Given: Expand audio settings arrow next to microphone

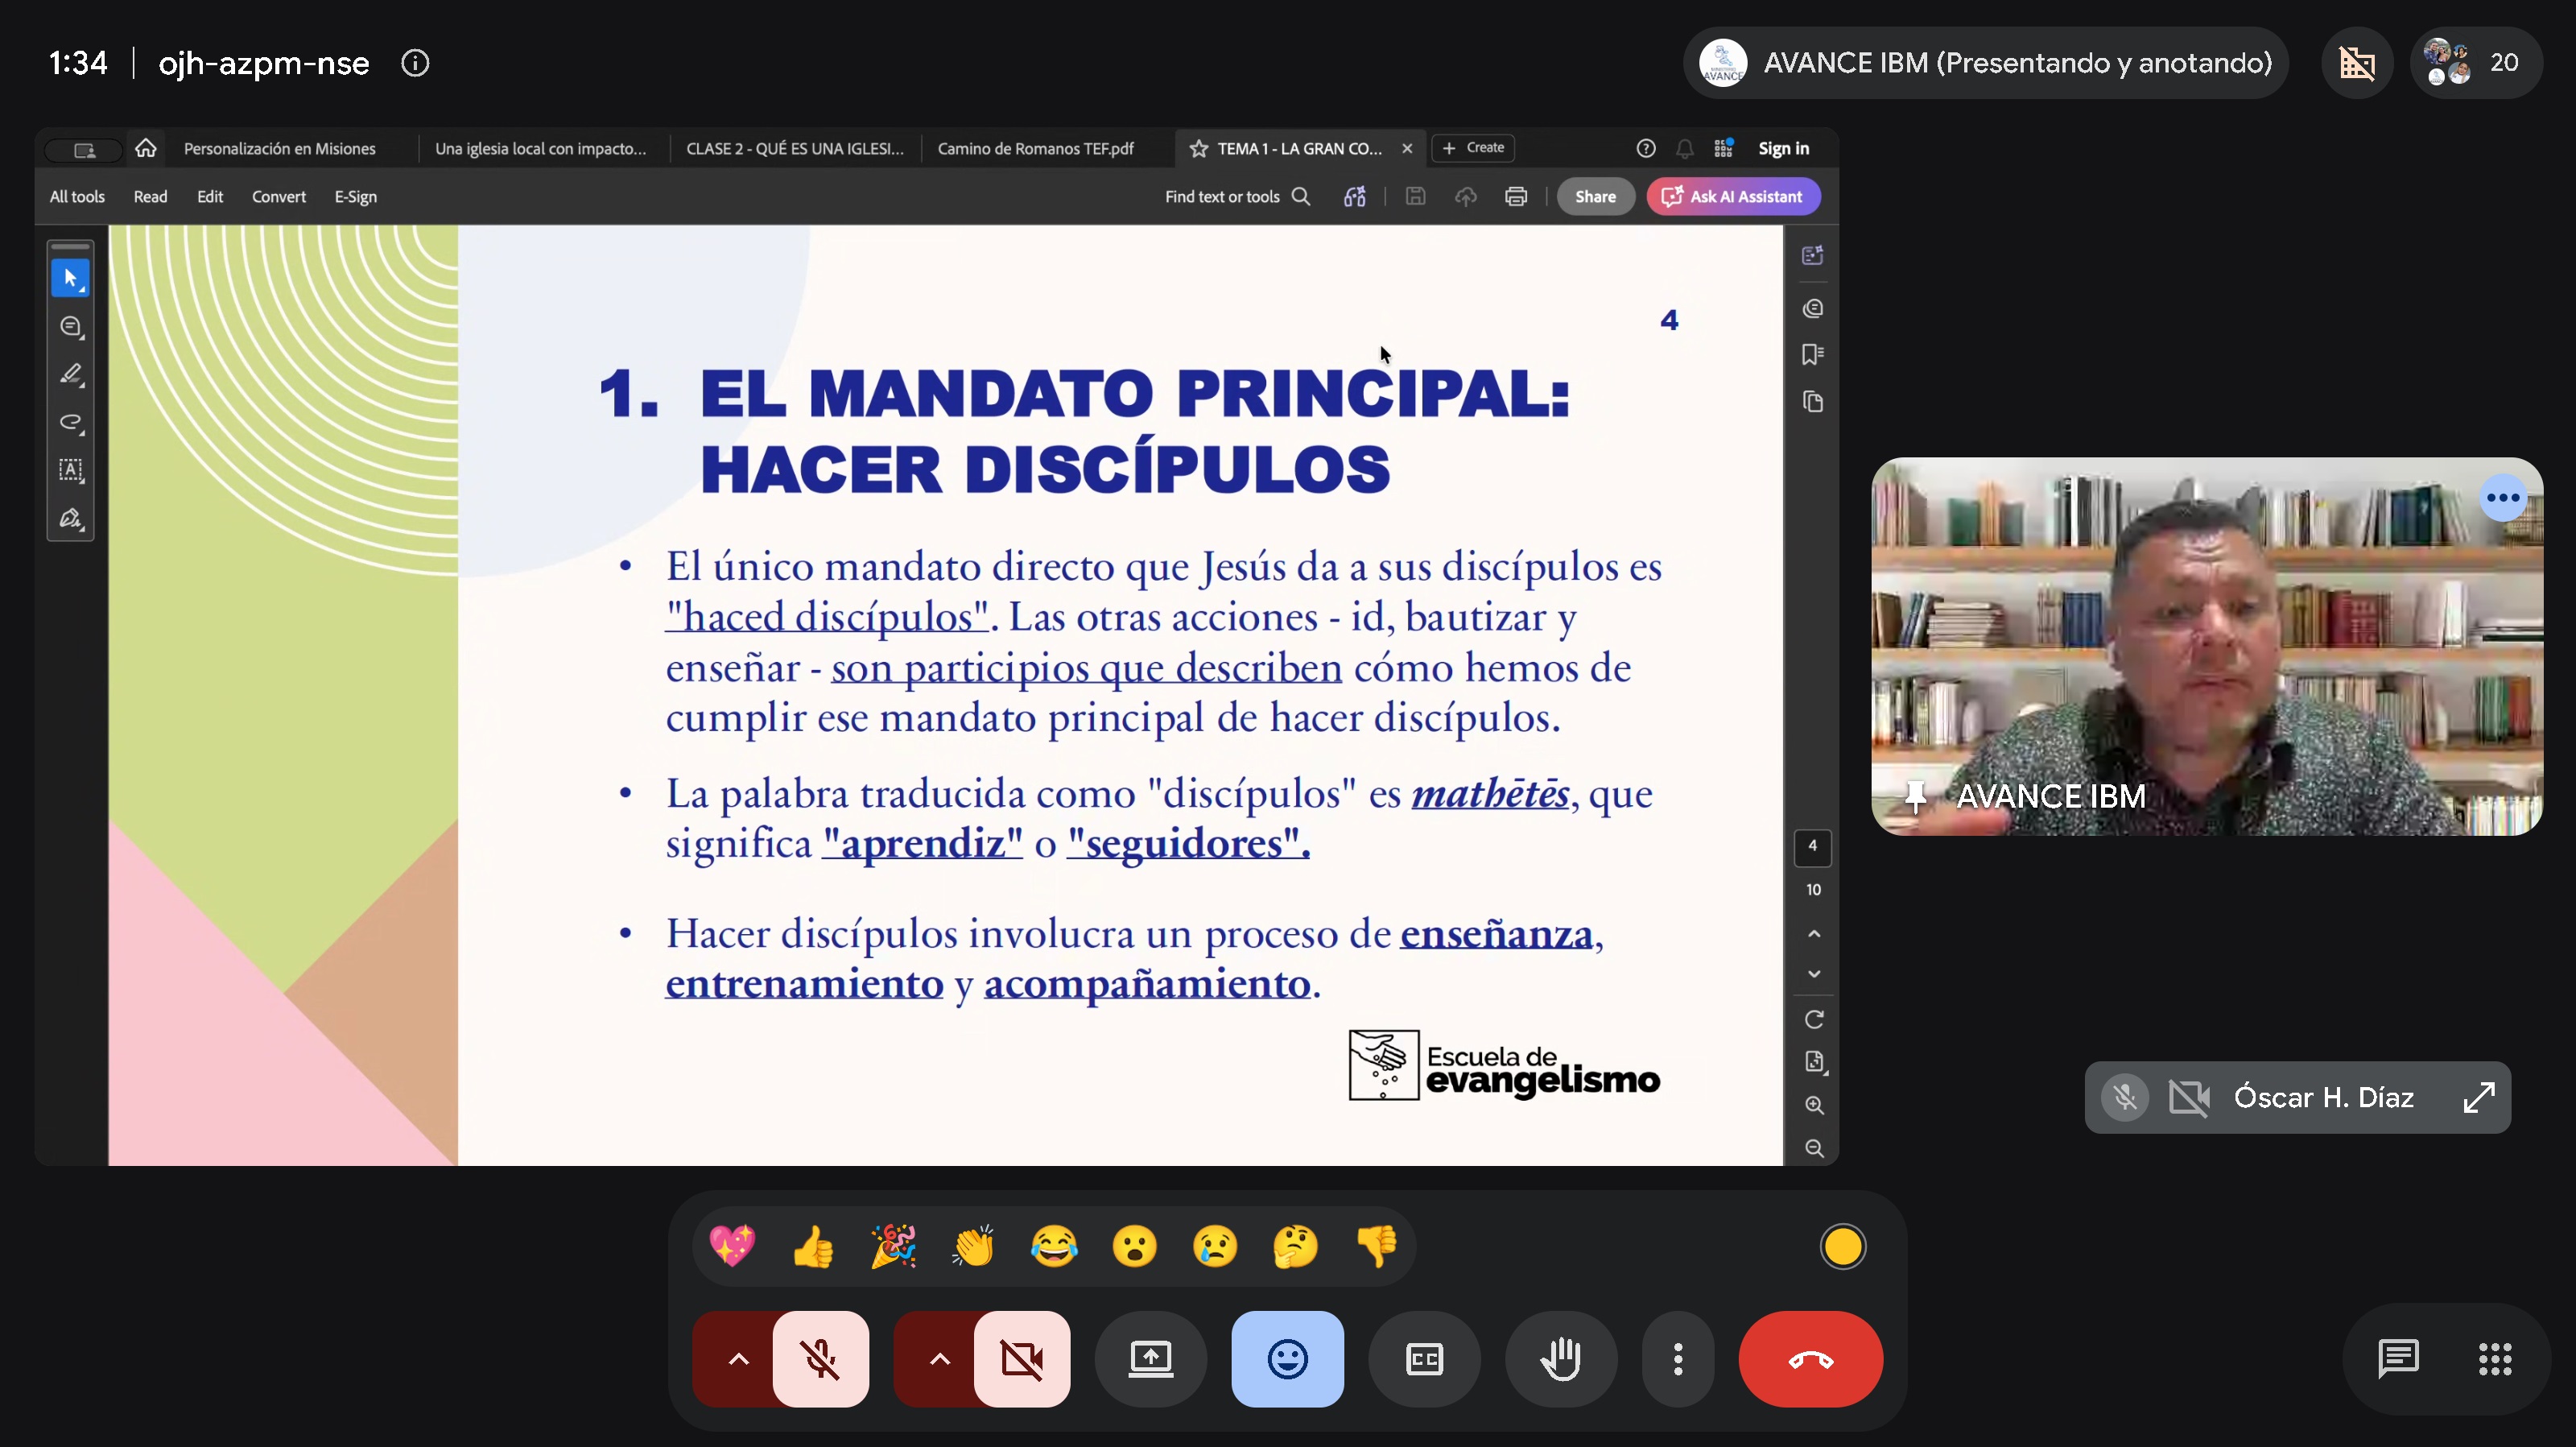Looking at the screenshot, I should point(737,1358).
